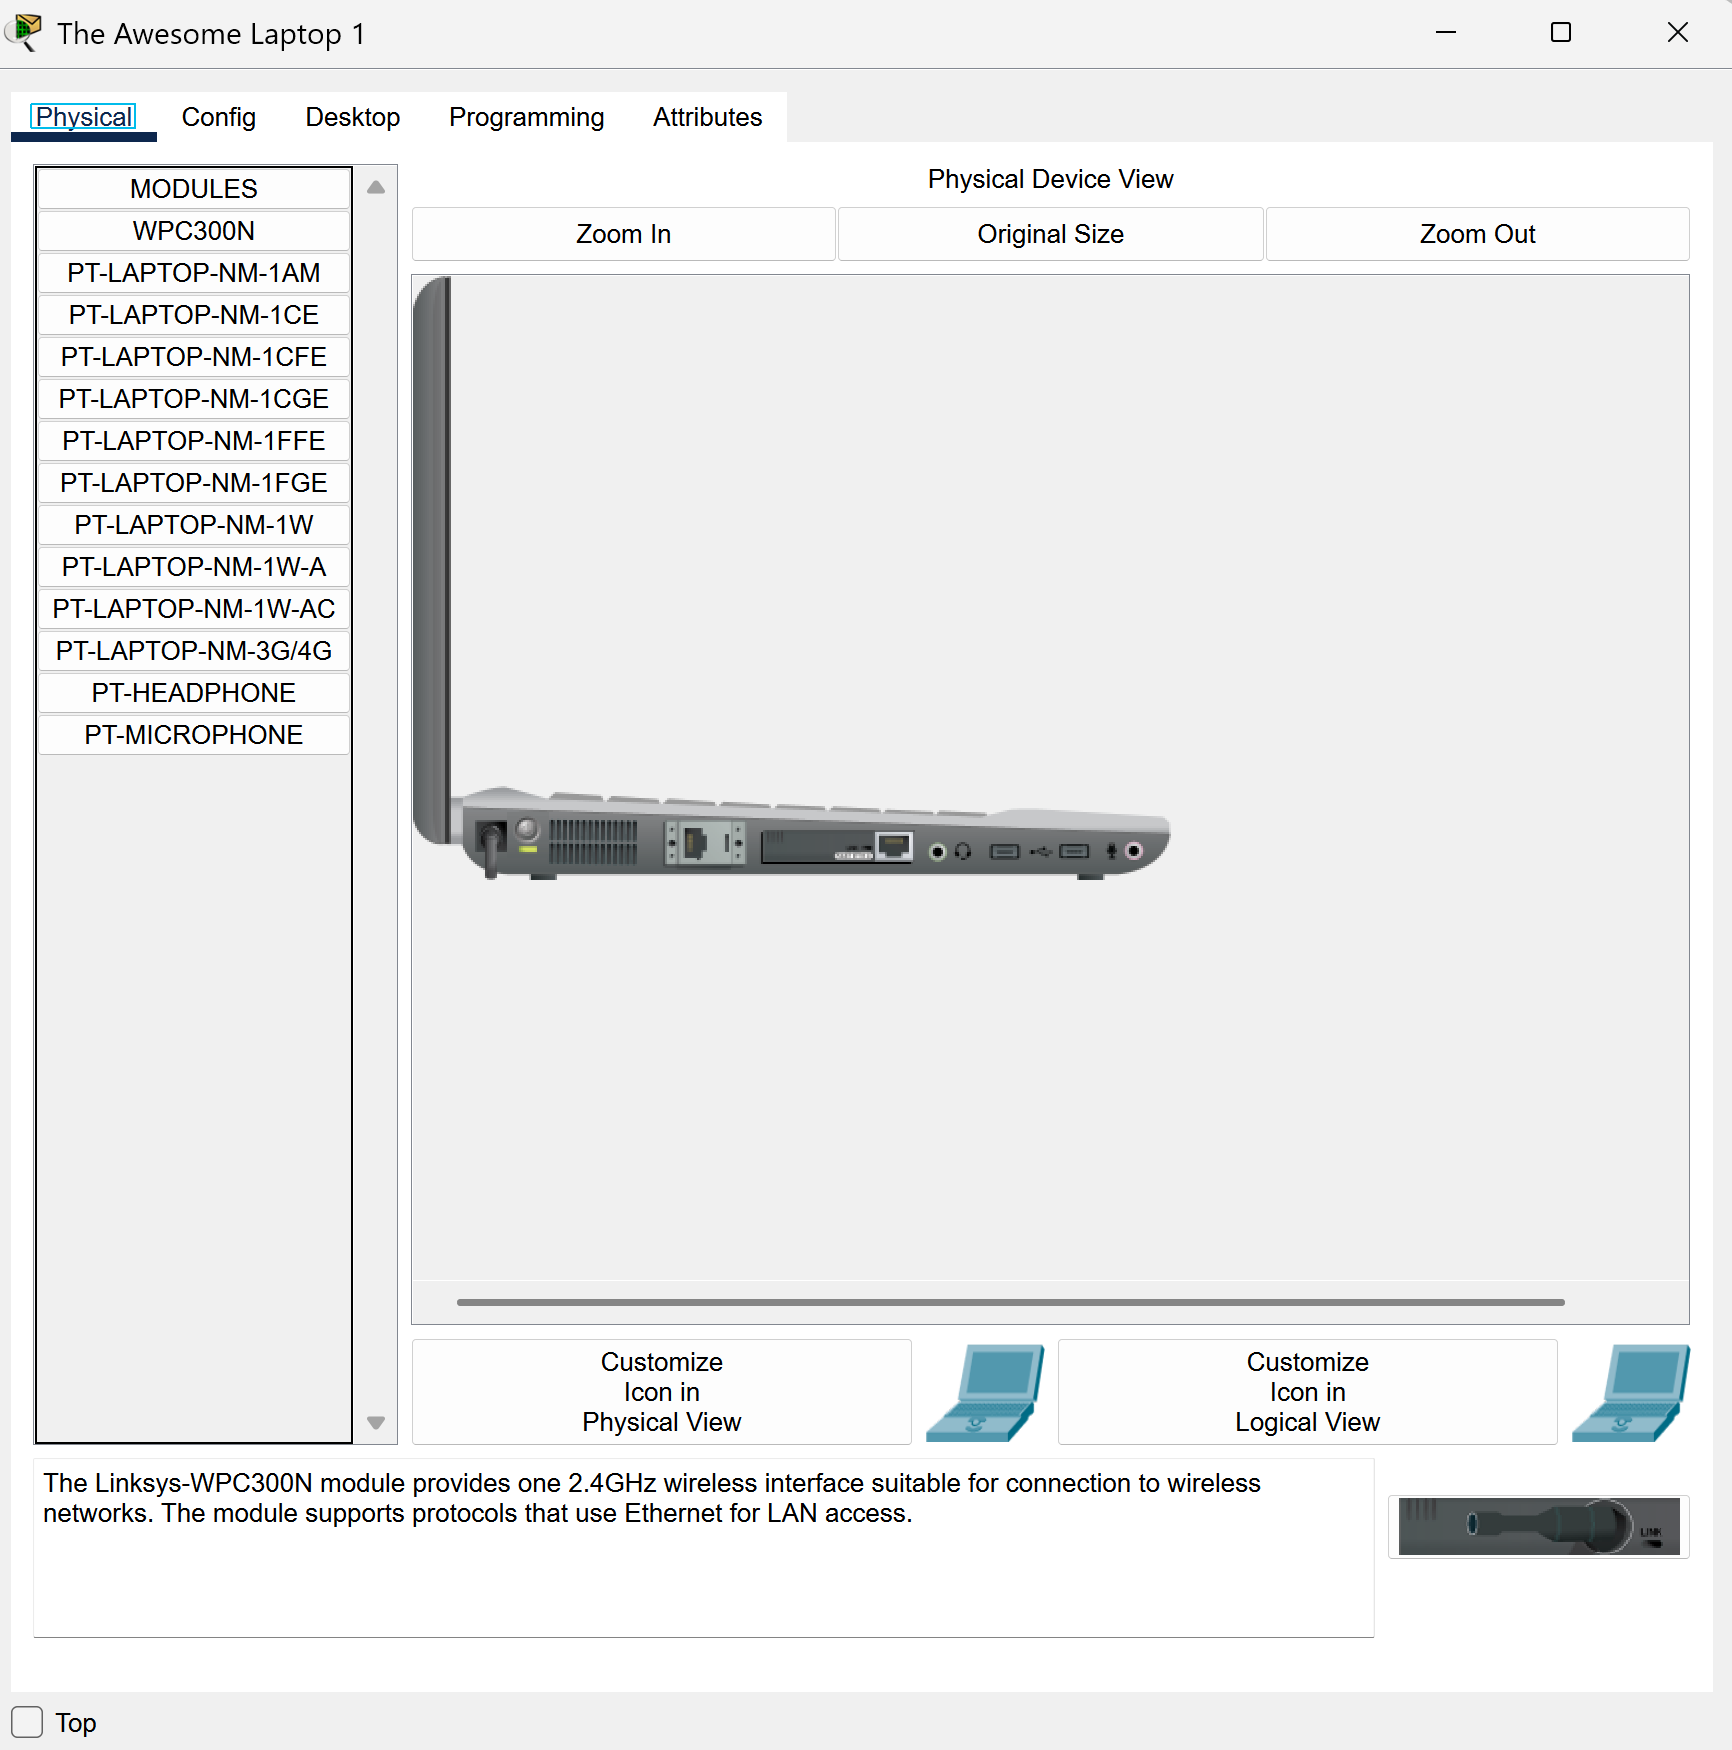Click the Zoom Out button
This screenshot has height=1750, width=1732.
point(1477,234)
